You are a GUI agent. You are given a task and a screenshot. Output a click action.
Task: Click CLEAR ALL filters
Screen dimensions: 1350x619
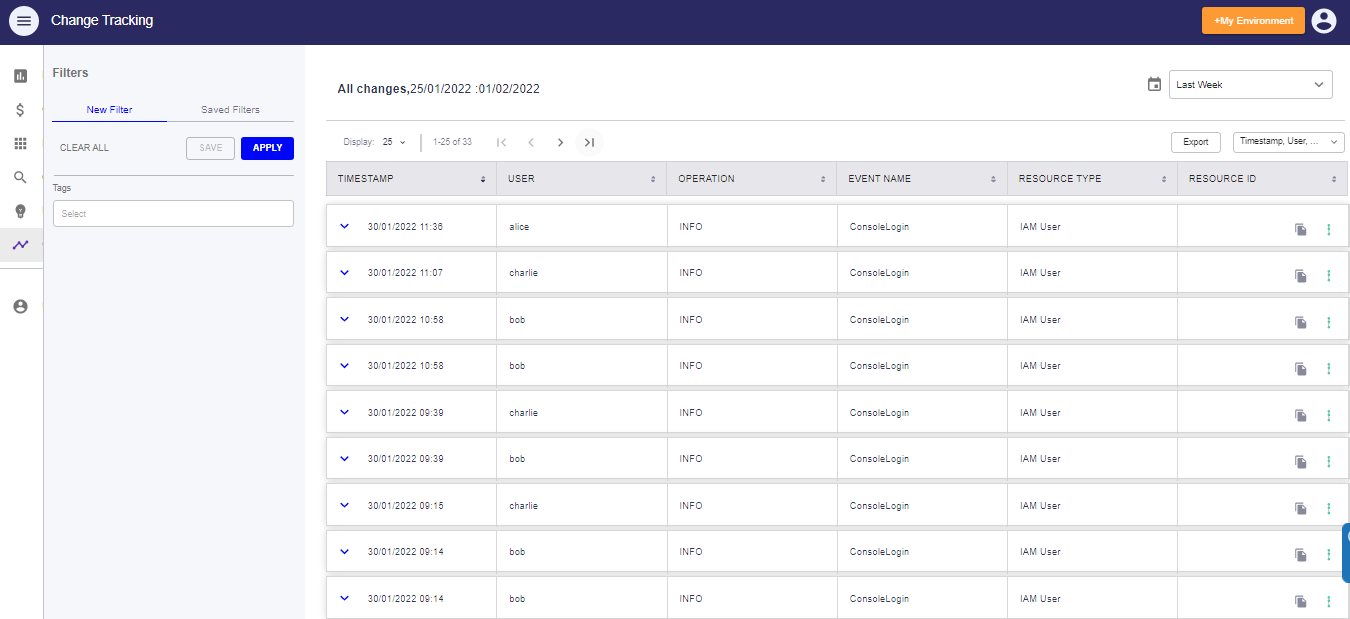85,148
